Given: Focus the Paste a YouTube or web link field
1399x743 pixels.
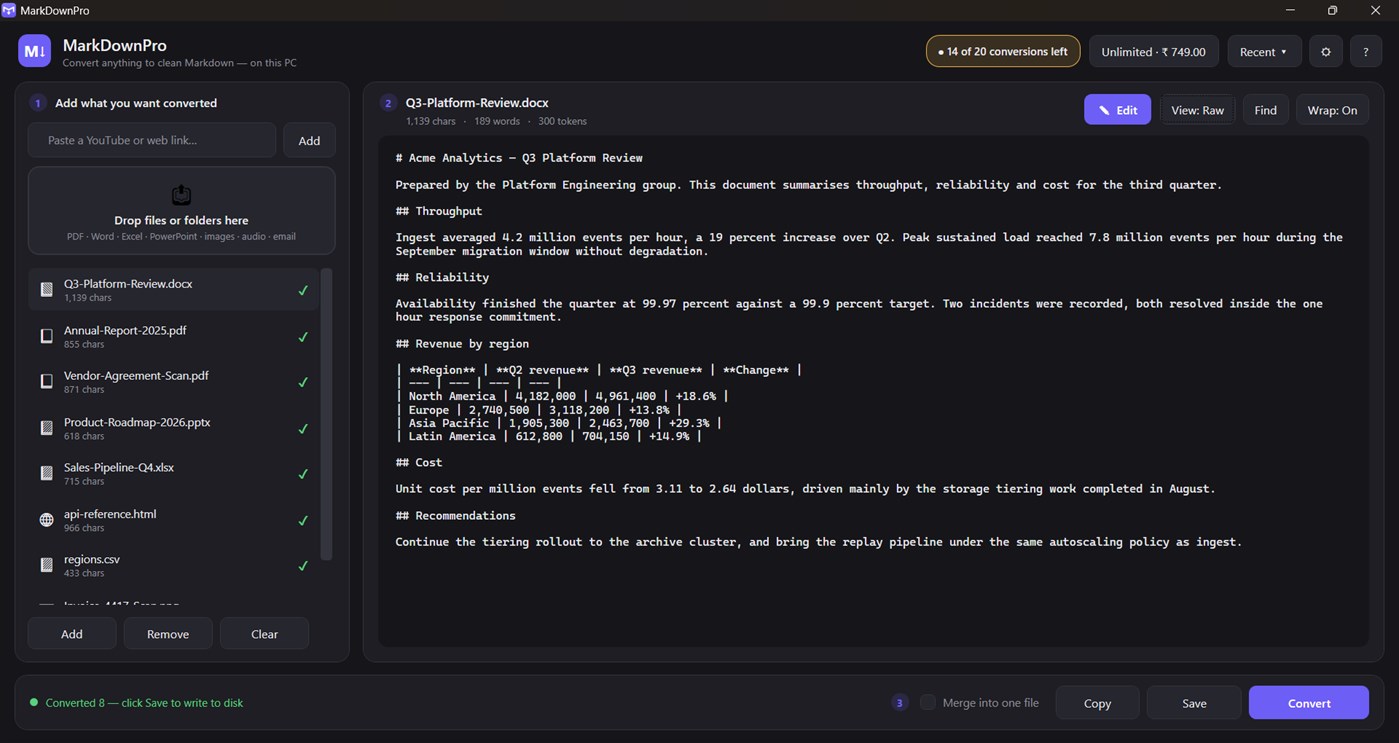Looking at the screenshot, I should 152,141.
